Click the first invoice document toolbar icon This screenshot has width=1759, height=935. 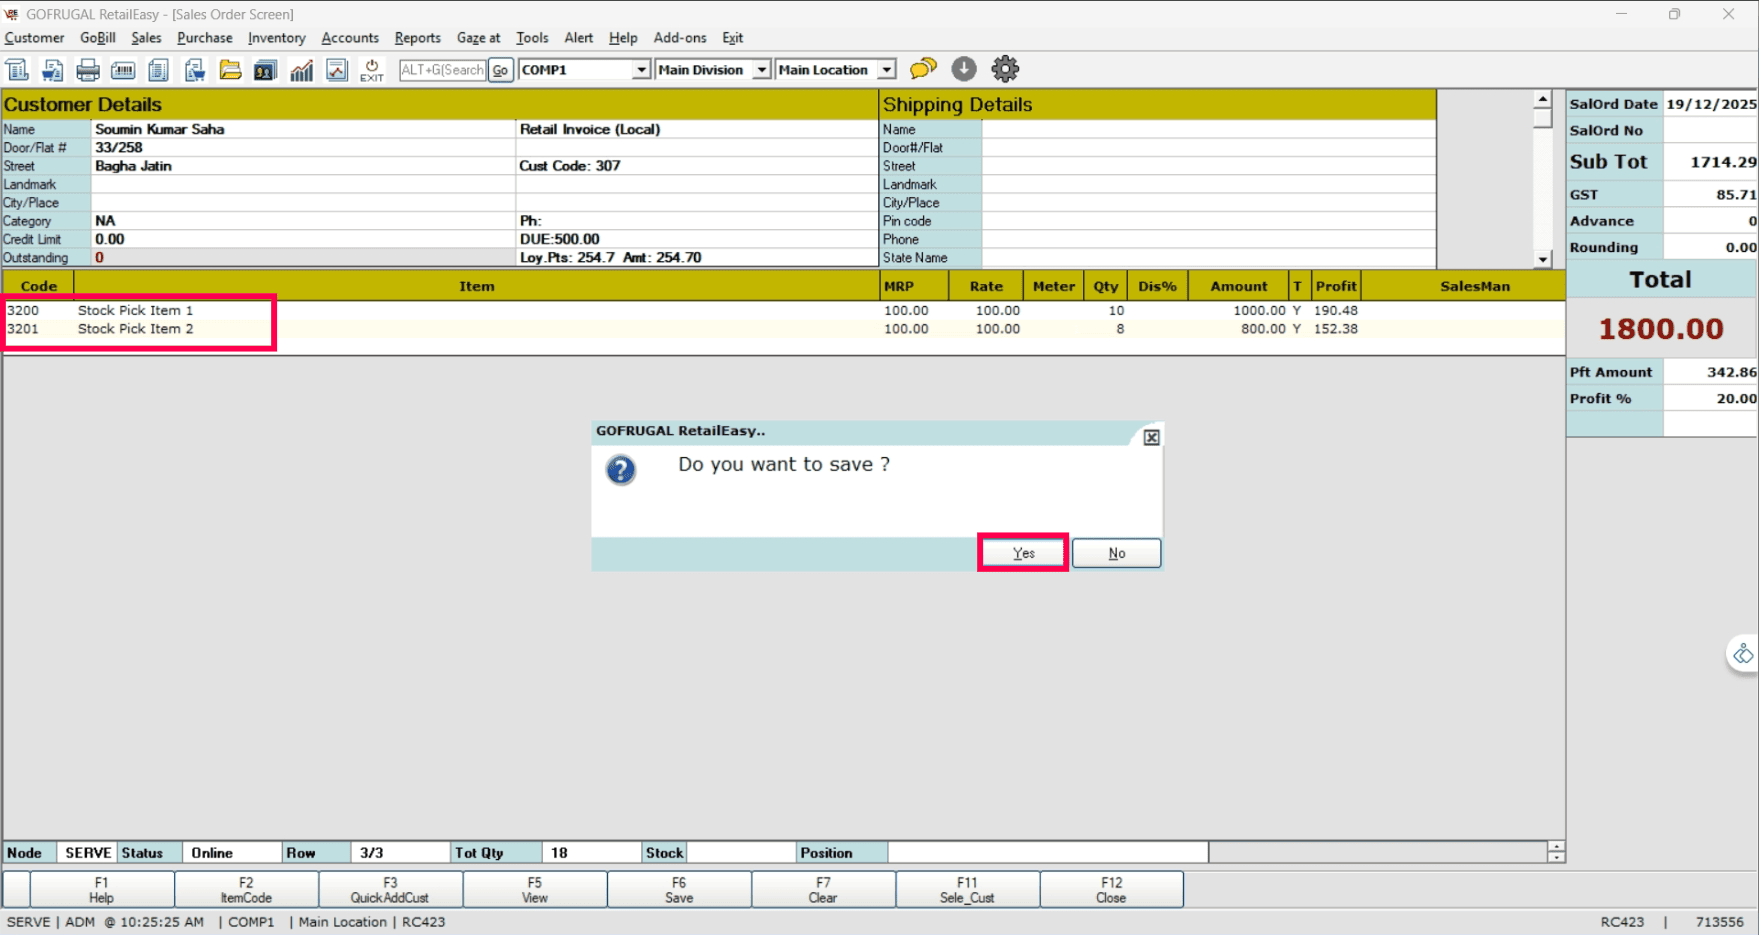(x=17, y=70)
